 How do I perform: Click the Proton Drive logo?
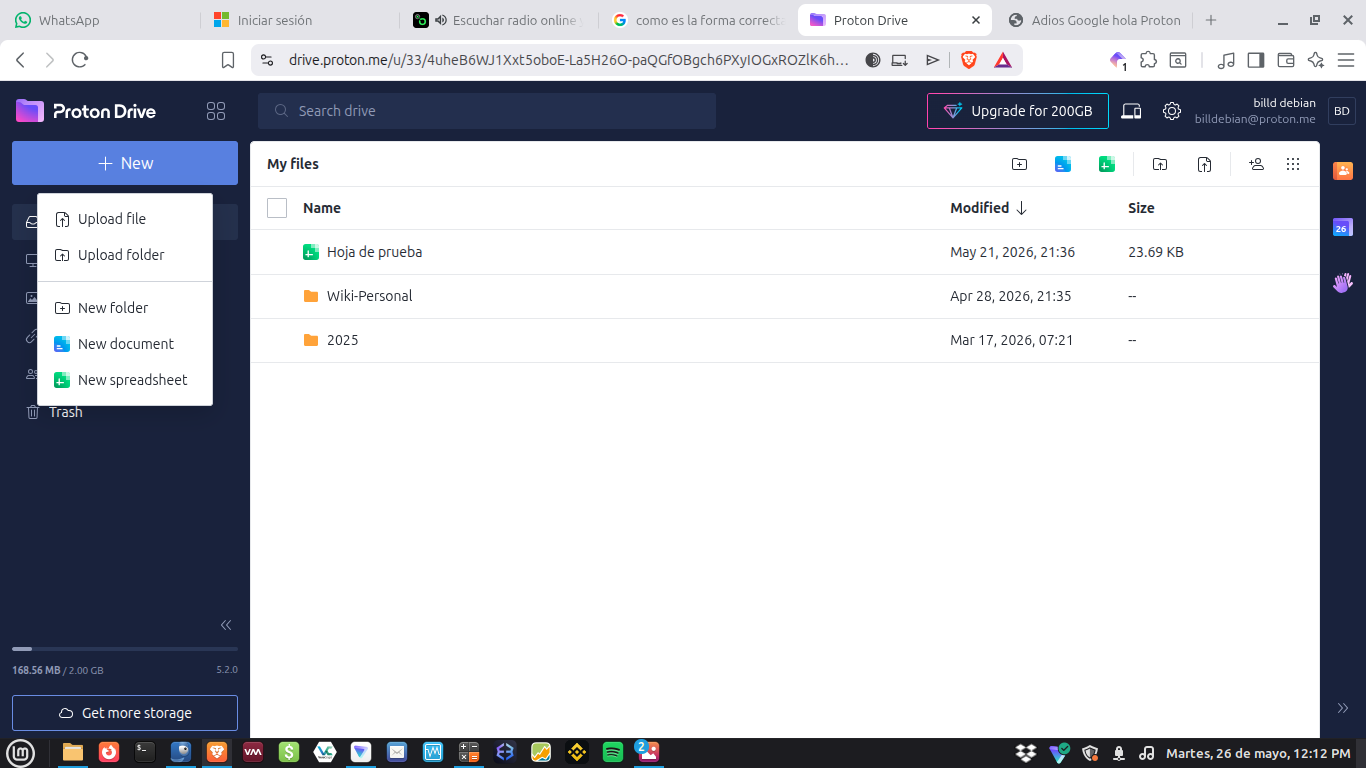tap(86, 111)
